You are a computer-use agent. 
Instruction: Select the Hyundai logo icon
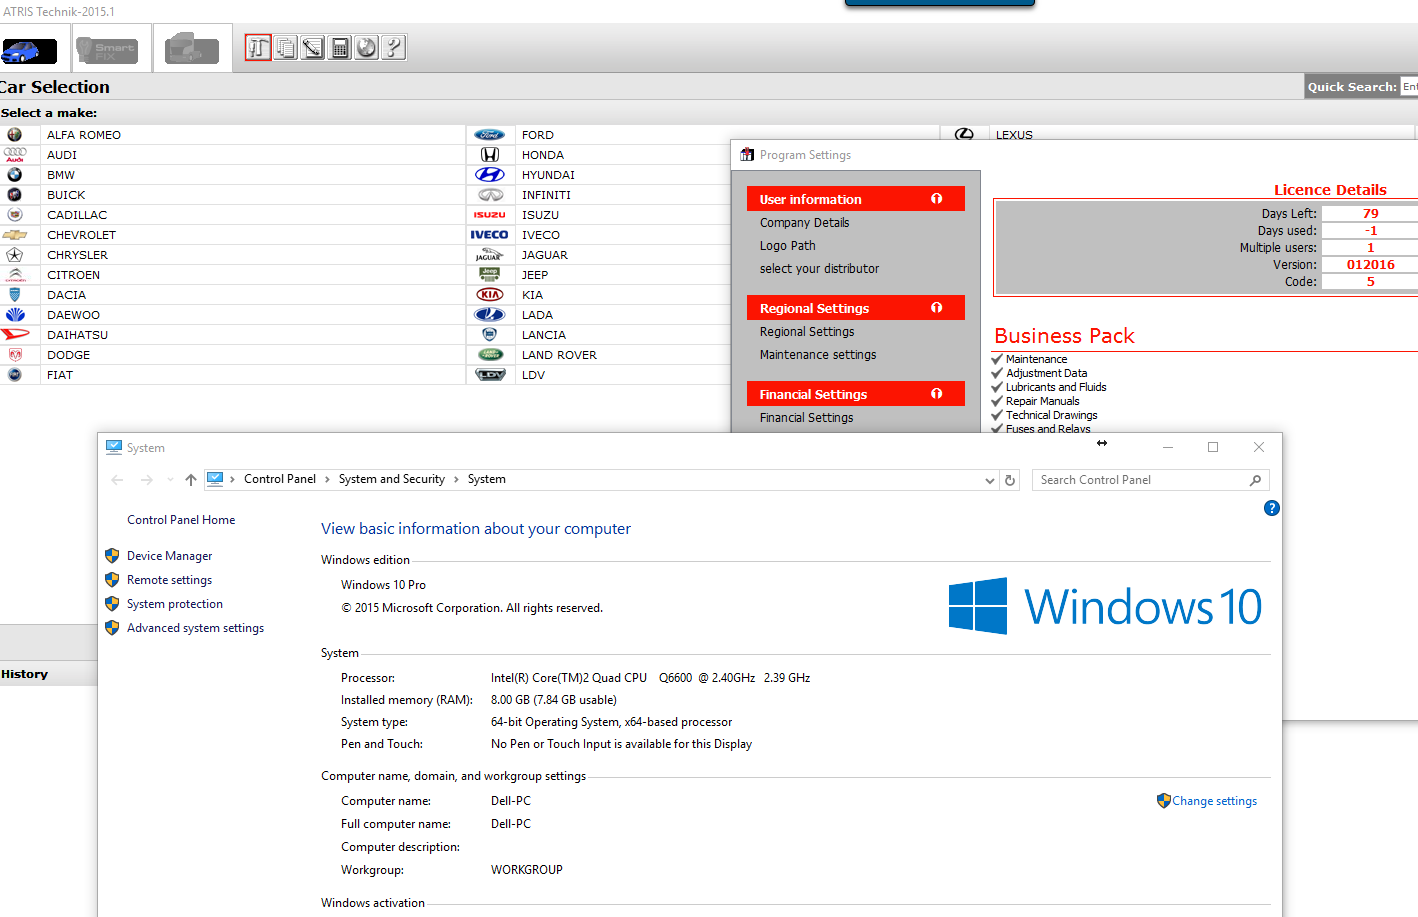(490, 175)
